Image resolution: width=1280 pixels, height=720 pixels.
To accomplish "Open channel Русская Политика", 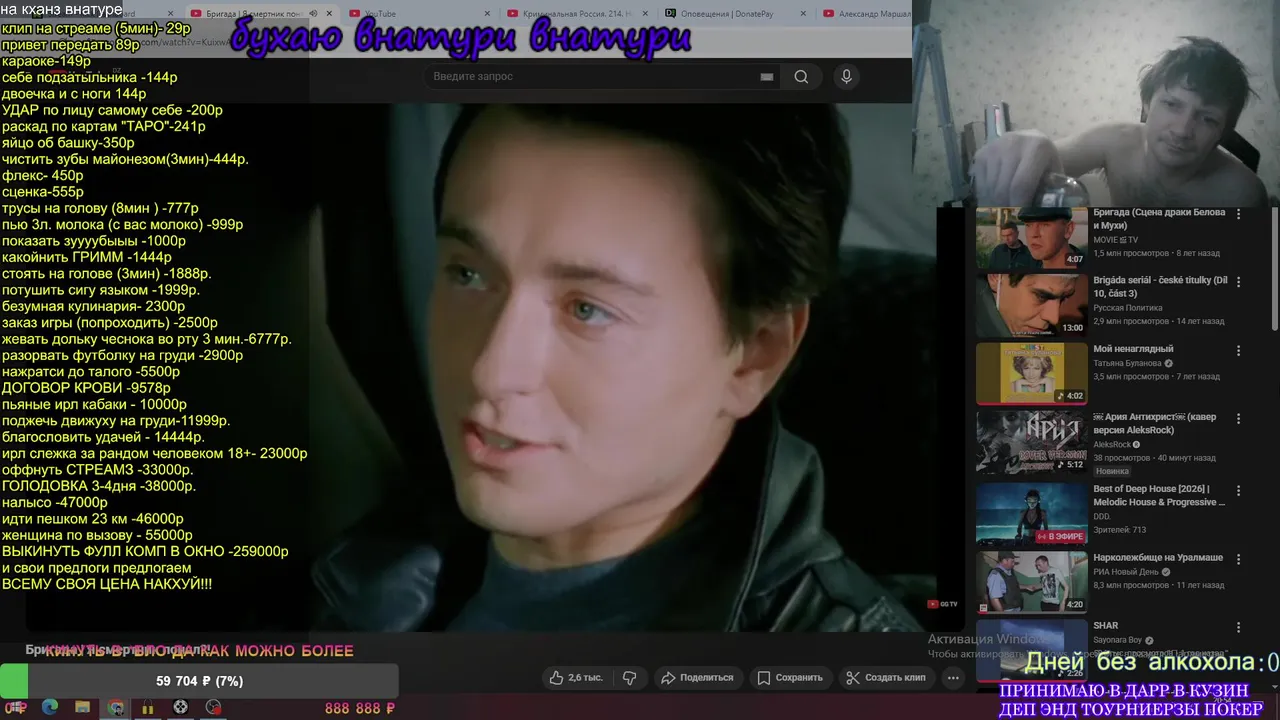I will (1128, 308).
